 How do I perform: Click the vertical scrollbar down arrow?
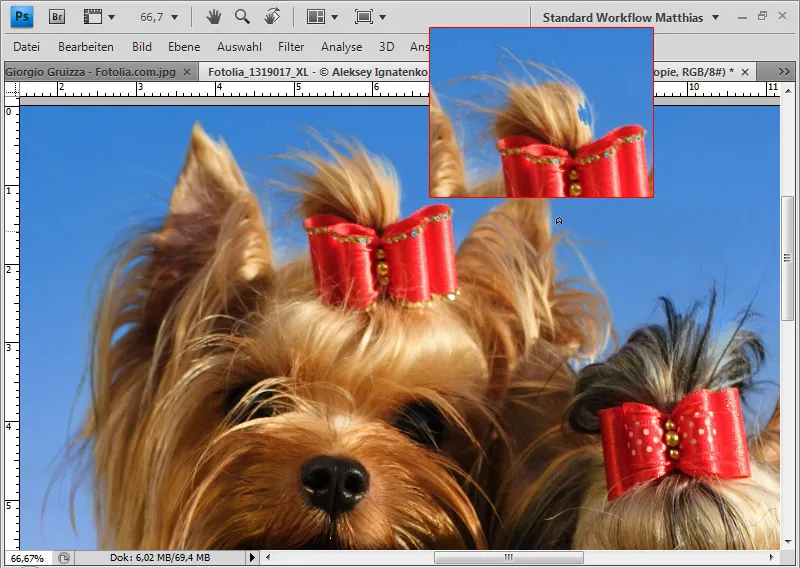(789, 542)
